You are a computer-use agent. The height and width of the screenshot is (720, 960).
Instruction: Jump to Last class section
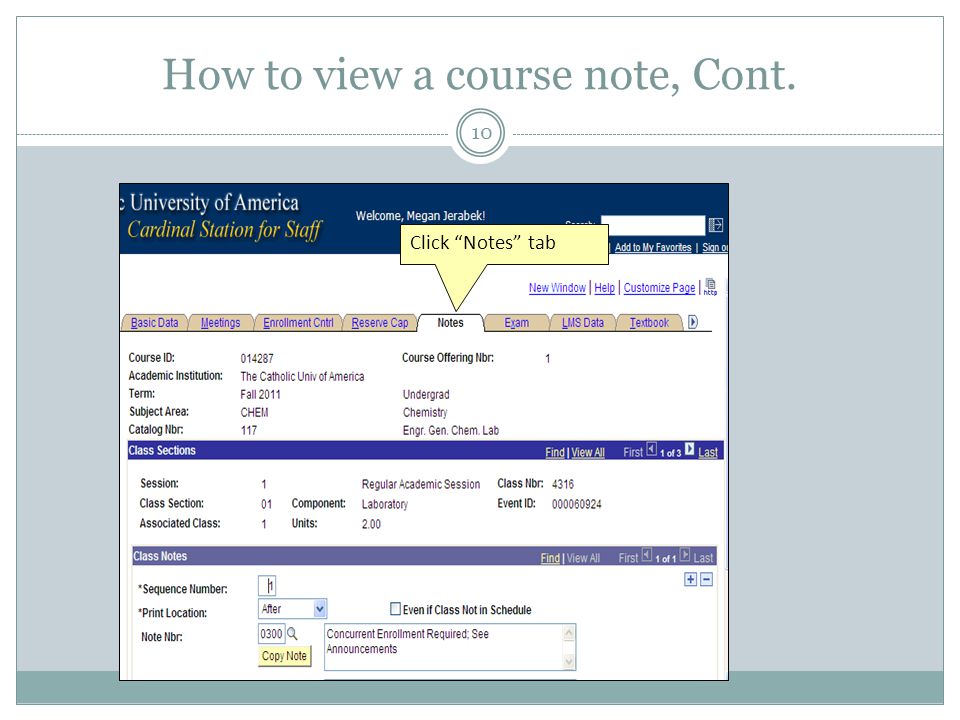click(x=708, y=452)
